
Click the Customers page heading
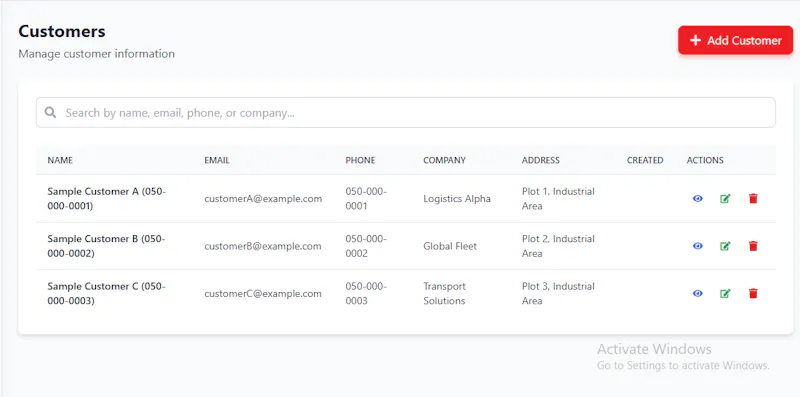[x=62, y=31]
